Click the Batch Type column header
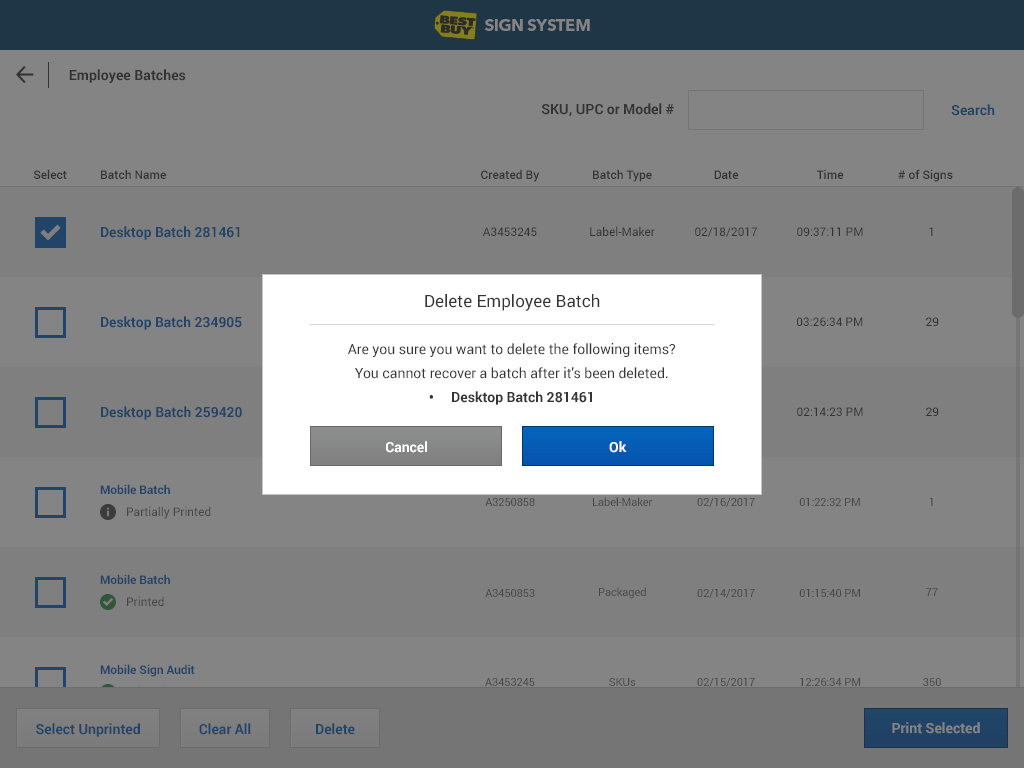The width and height of the screenshot is (1024, 768). click(x=622, y=175)
